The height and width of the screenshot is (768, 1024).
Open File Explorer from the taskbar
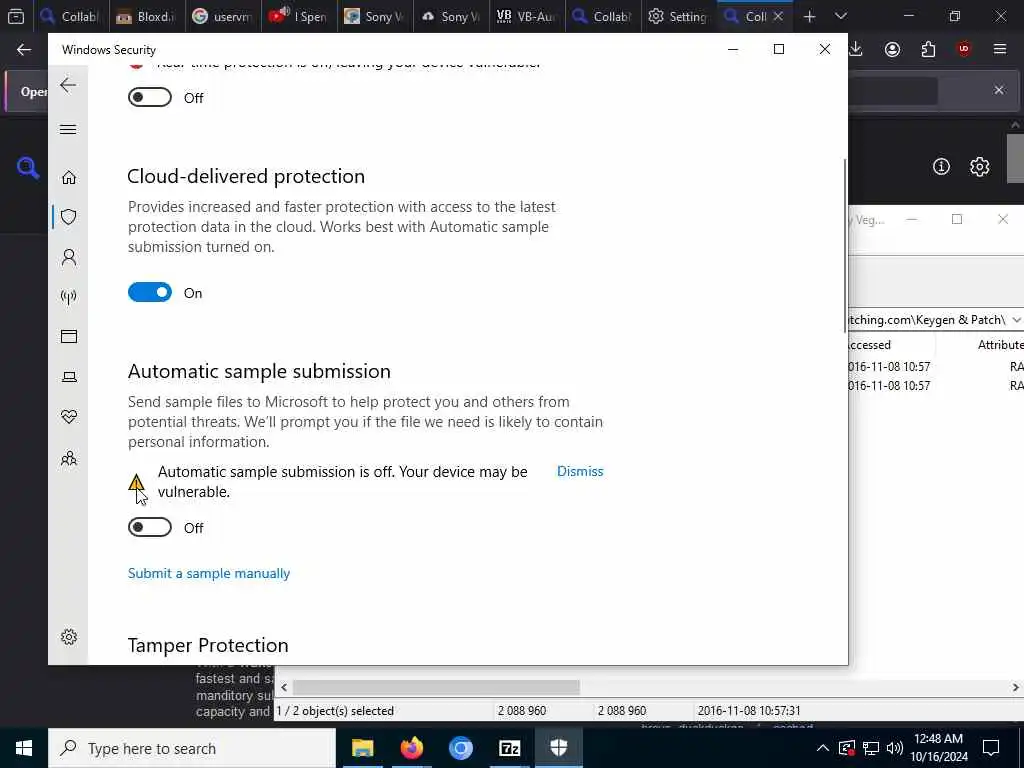pyautogui.click(x=362, y=748)
